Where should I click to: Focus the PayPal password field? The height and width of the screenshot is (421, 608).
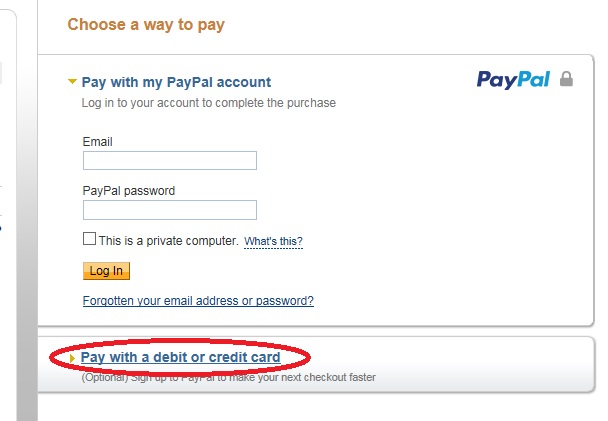point(170,210)
